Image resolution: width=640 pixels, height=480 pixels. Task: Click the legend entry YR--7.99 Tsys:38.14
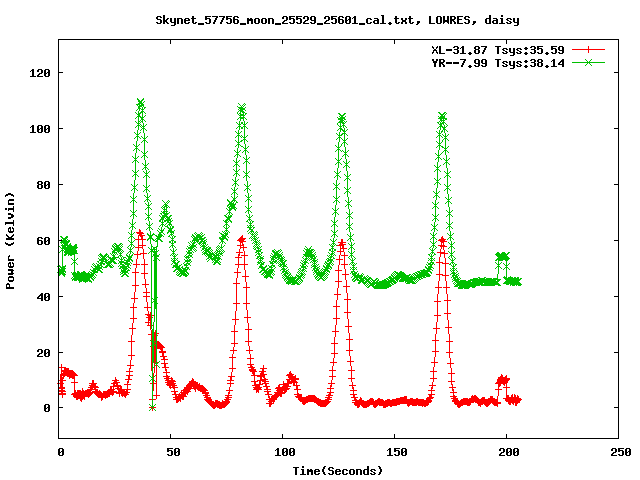click(x=498, y=63)
